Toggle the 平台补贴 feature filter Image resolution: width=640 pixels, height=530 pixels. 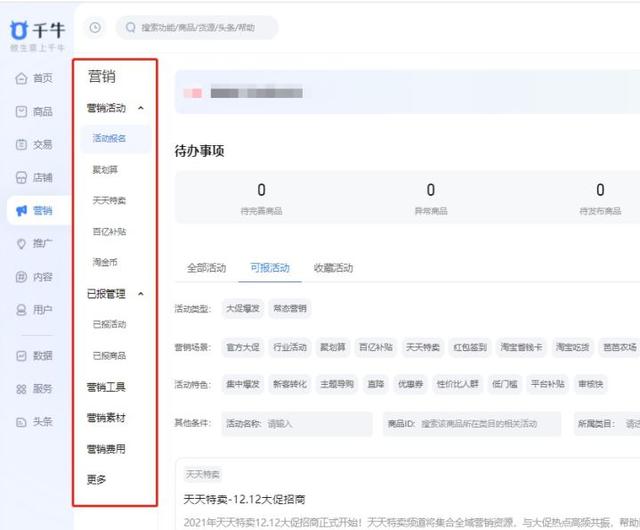tap(547, 384)
